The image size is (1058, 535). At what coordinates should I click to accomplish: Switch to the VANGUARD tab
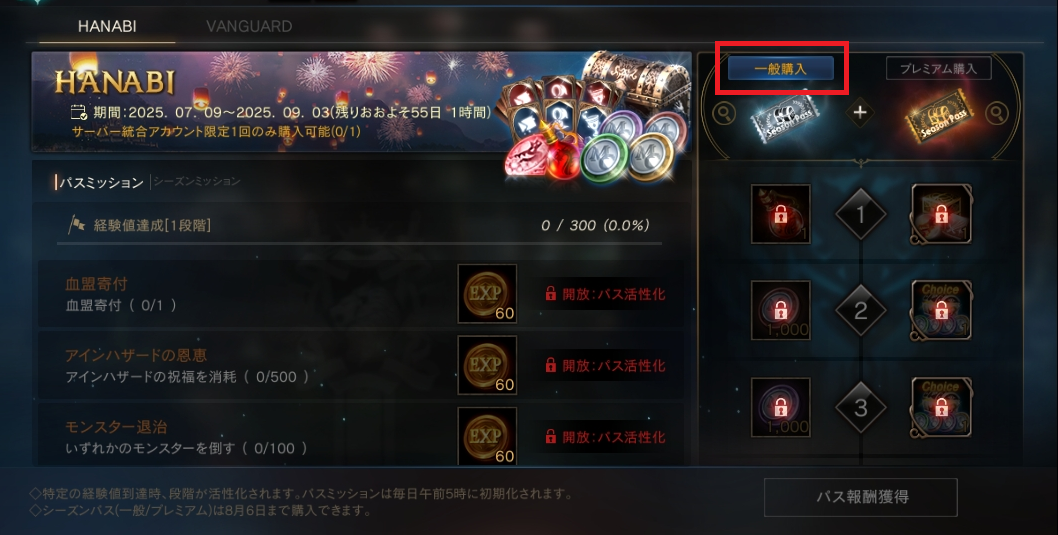pos(249,26)
